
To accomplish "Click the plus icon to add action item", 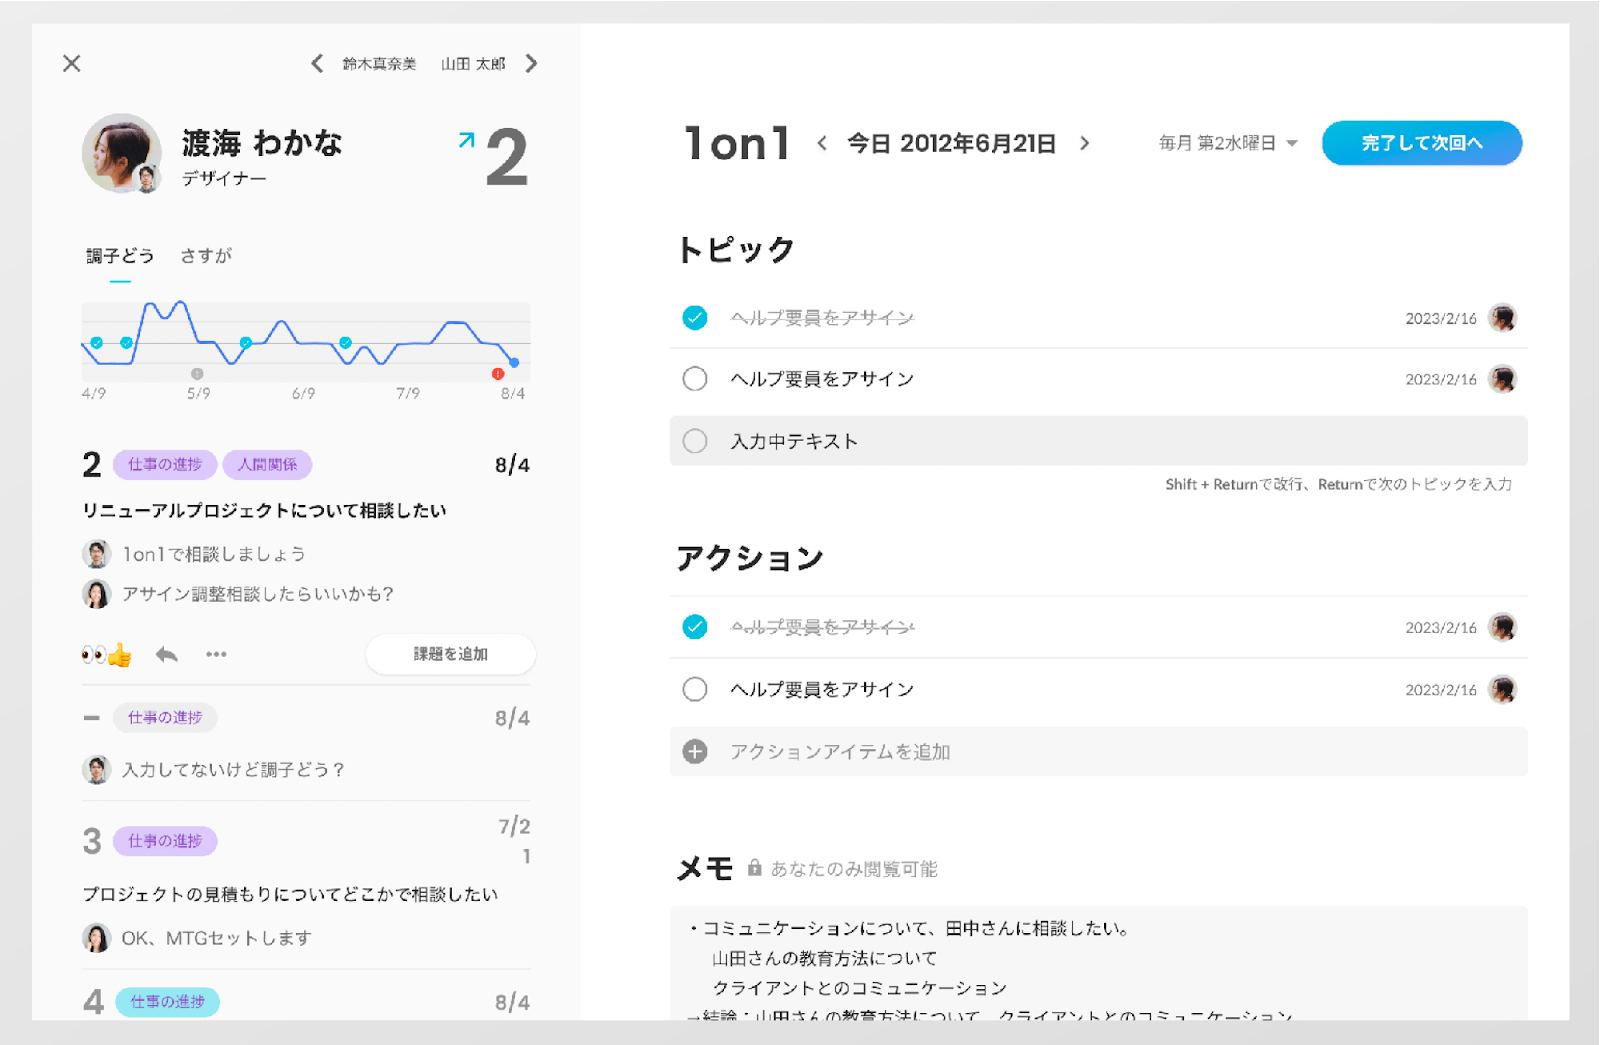I will pyautogui.click(x=695, y=752).
